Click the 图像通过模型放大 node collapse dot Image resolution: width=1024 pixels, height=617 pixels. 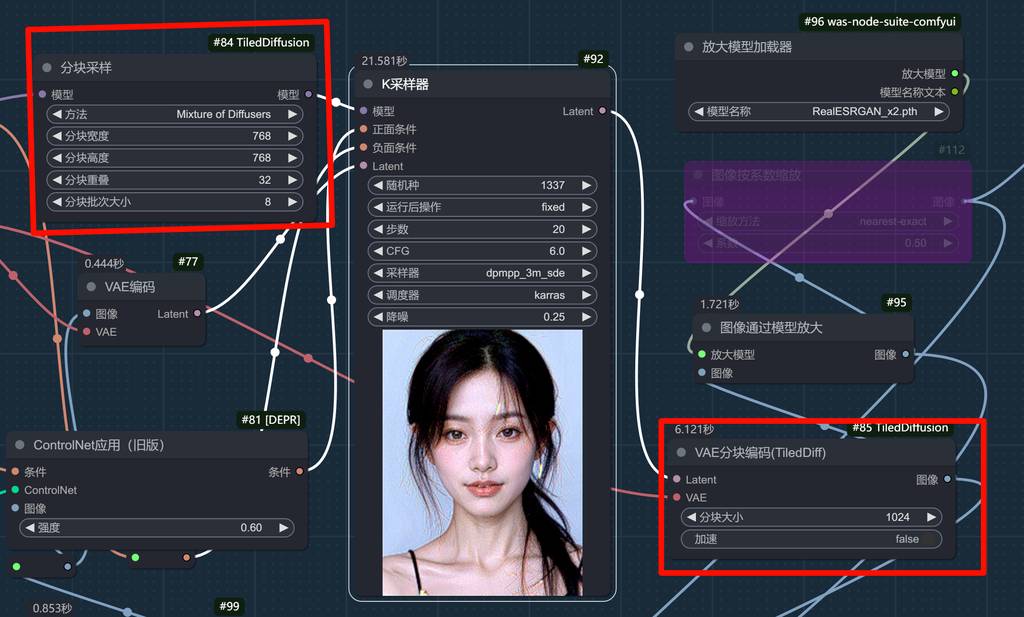pyautogui.click(x=707, y=328)
